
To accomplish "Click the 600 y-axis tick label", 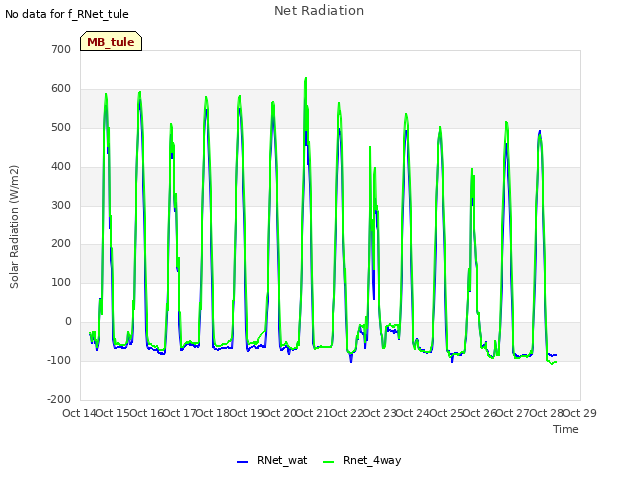I will [x=61, y=89].
